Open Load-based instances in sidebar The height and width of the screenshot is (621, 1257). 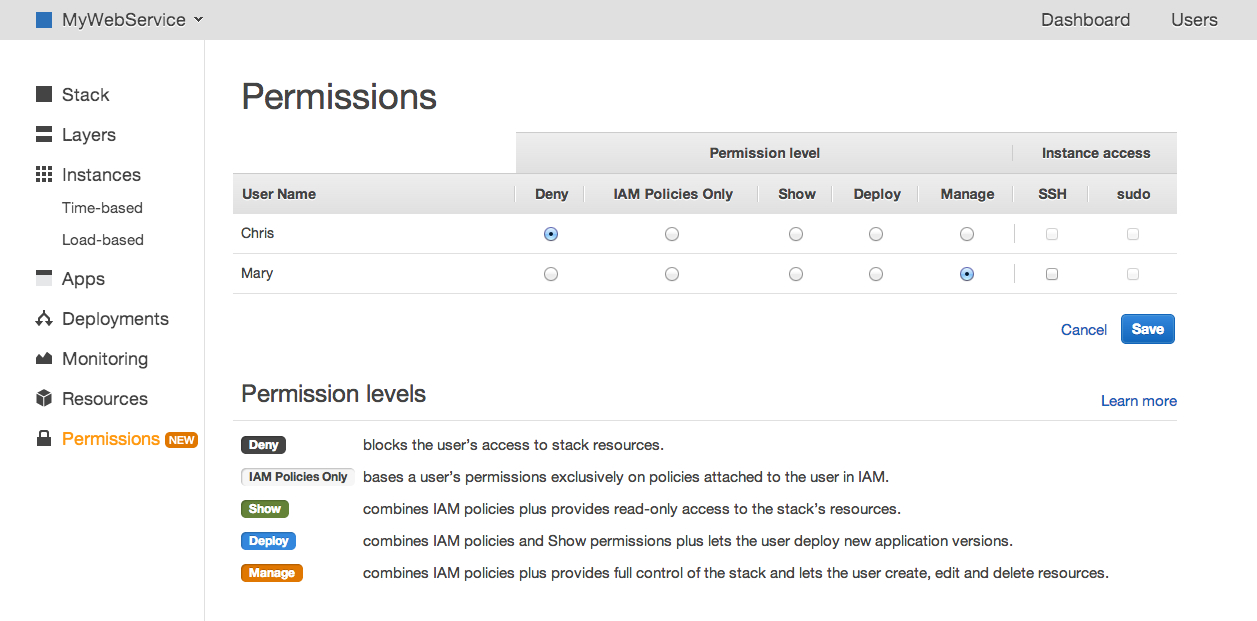[102, 240]
